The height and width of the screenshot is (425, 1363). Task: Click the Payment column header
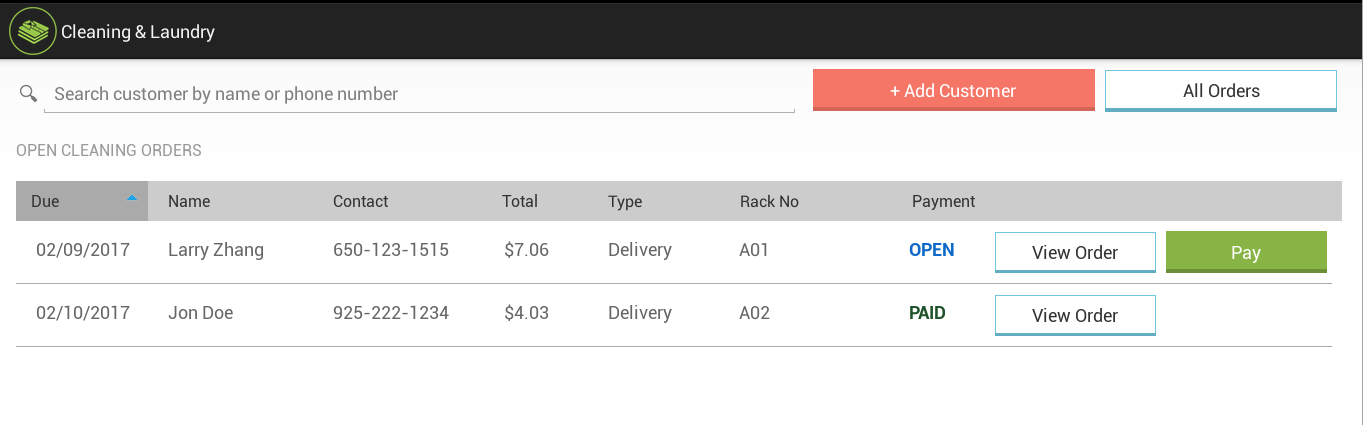pyautogui.click(x=943, y=201)
